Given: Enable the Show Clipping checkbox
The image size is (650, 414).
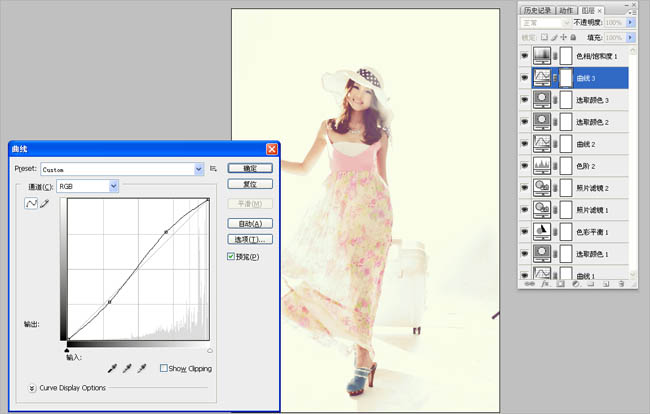Looking at the screenshot, I should click(164, 369).
